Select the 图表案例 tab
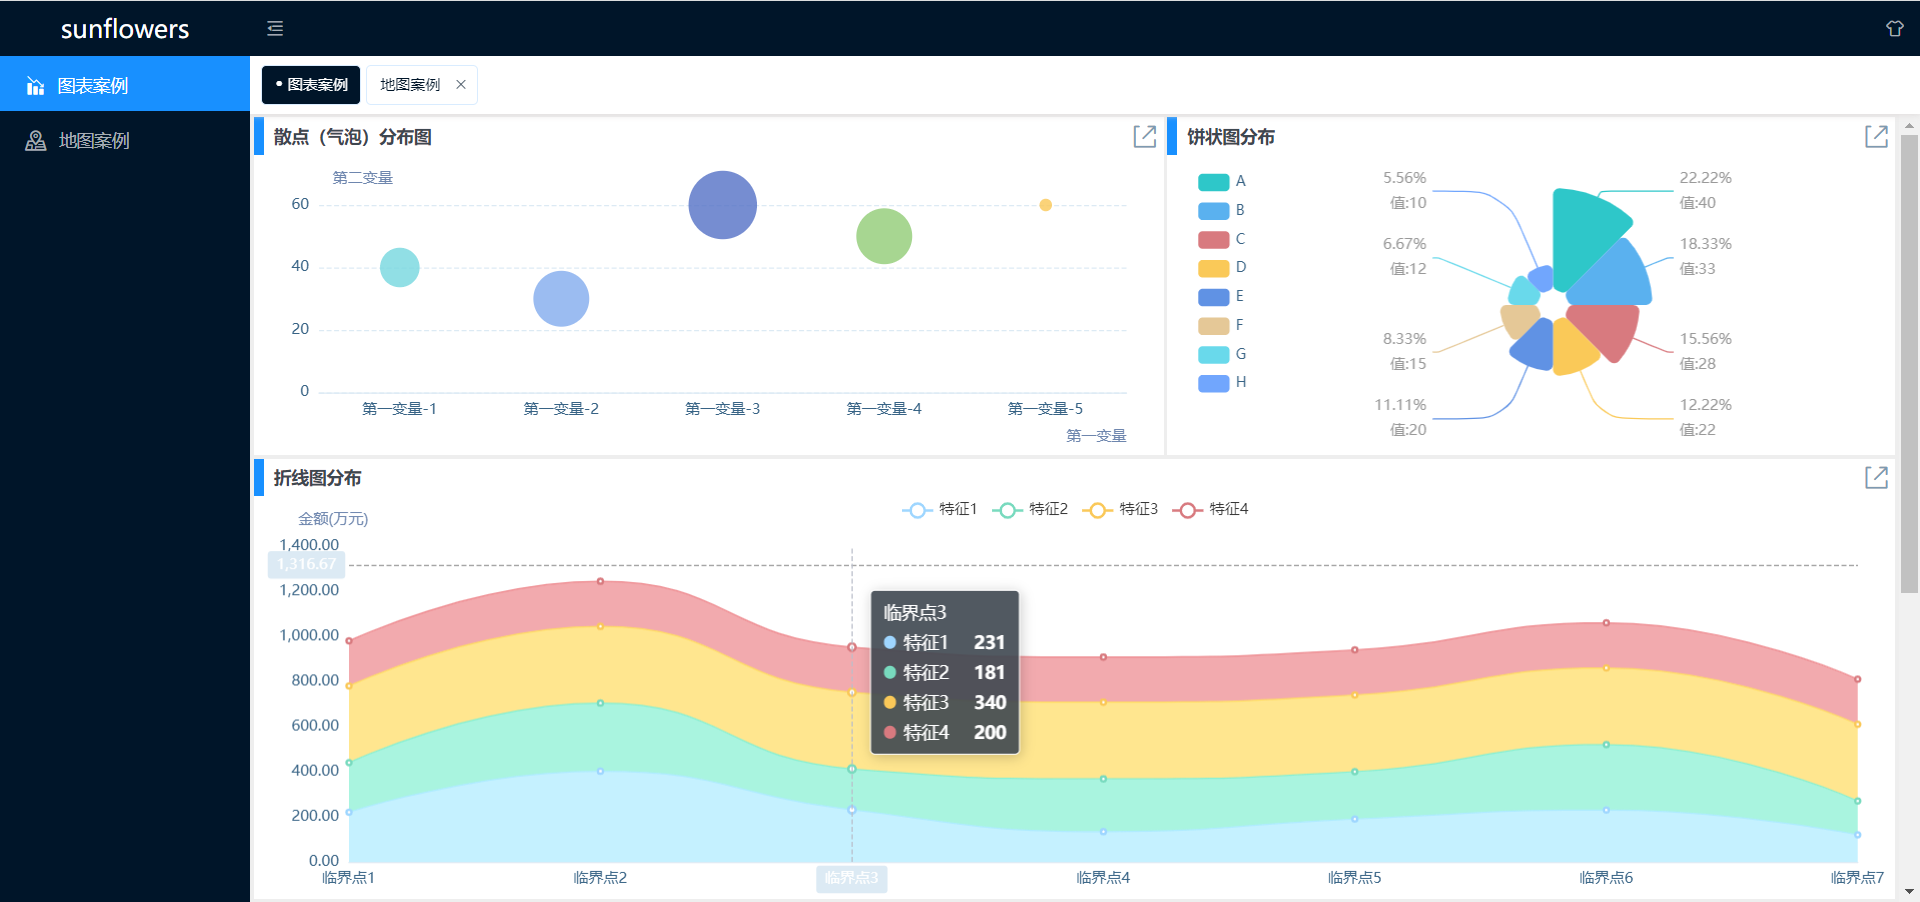The height and width of the screenshot is (902, 1920). [311, 85]
